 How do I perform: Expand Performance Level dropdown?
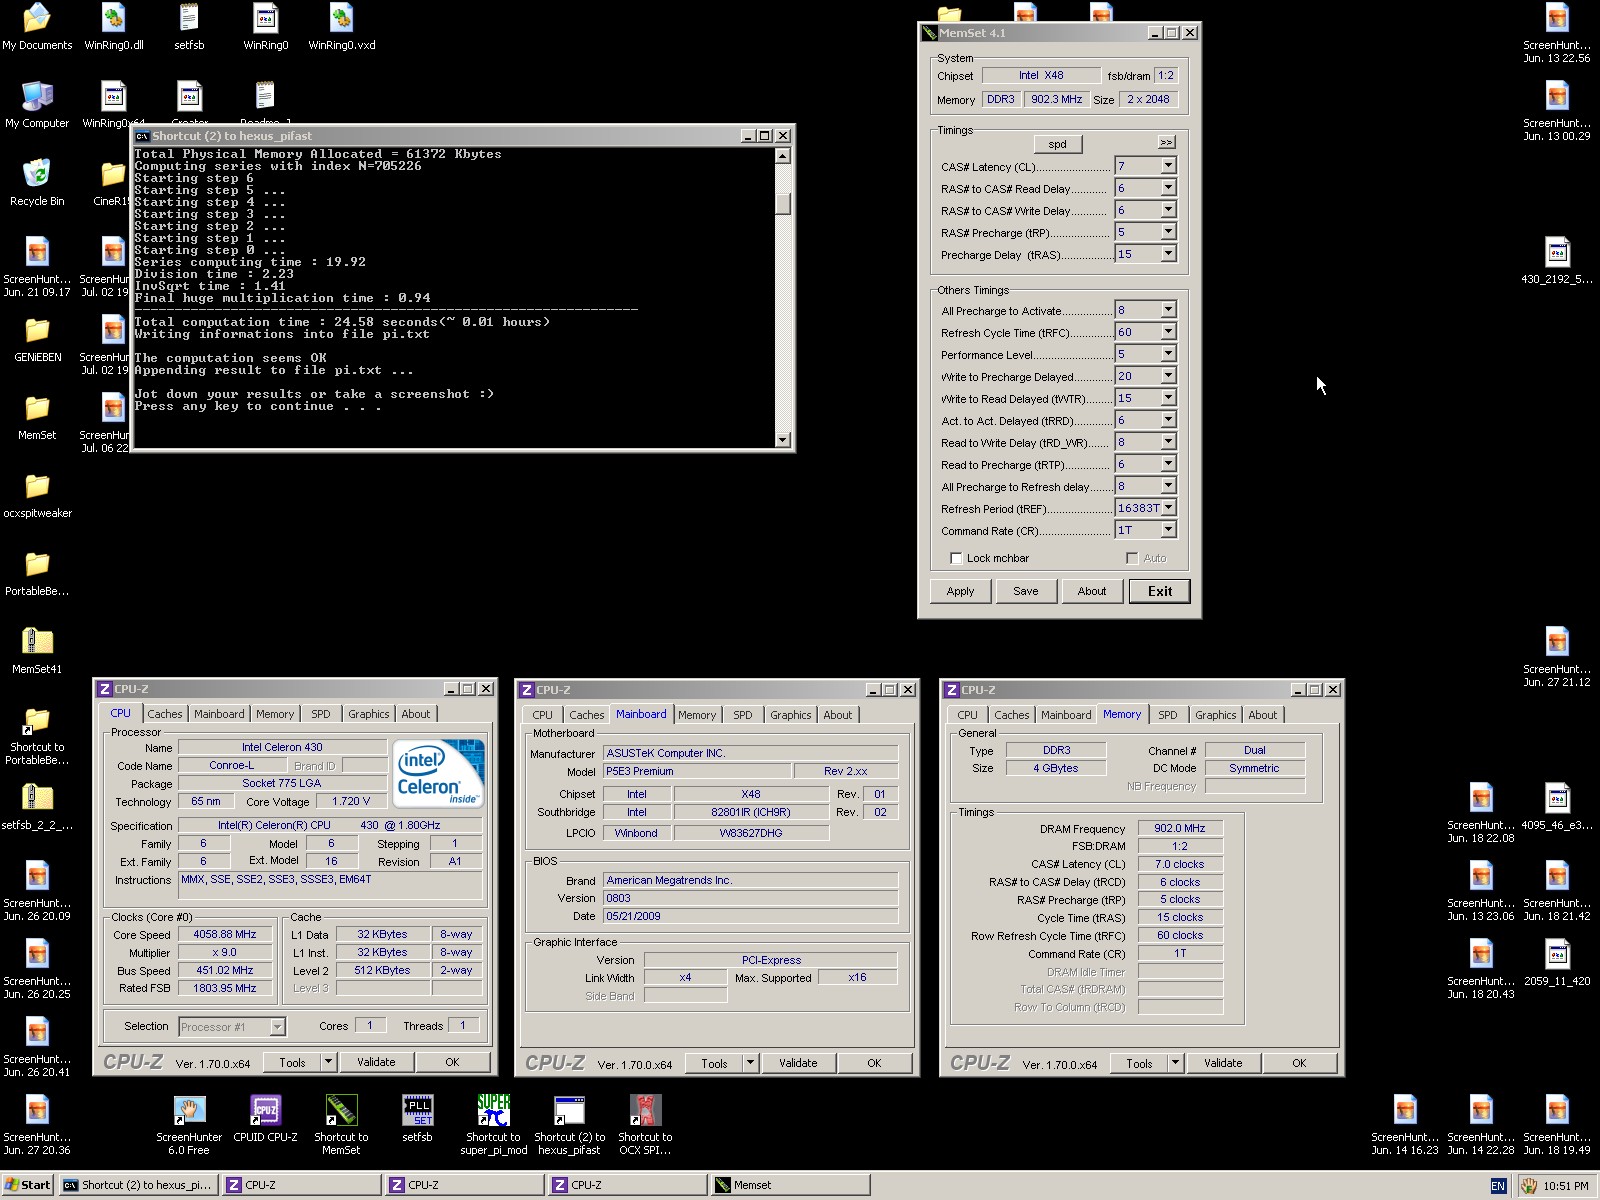point(1168,354)
